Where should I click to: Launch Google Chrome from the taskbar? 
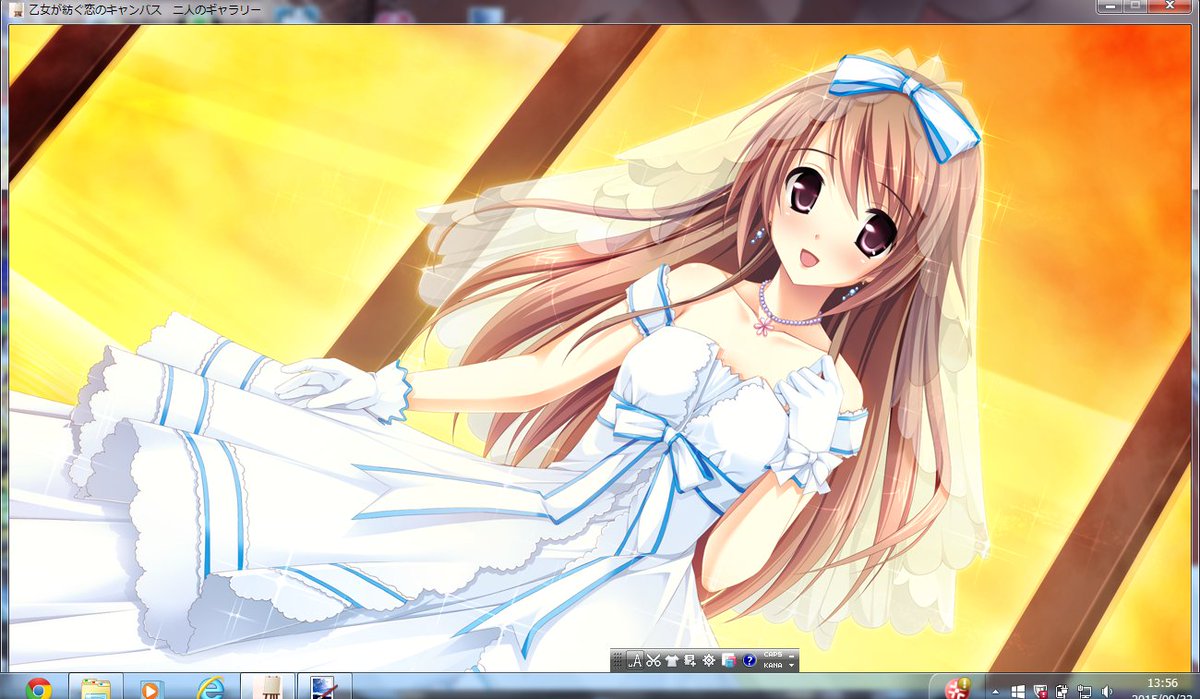(x=39, y=687)
